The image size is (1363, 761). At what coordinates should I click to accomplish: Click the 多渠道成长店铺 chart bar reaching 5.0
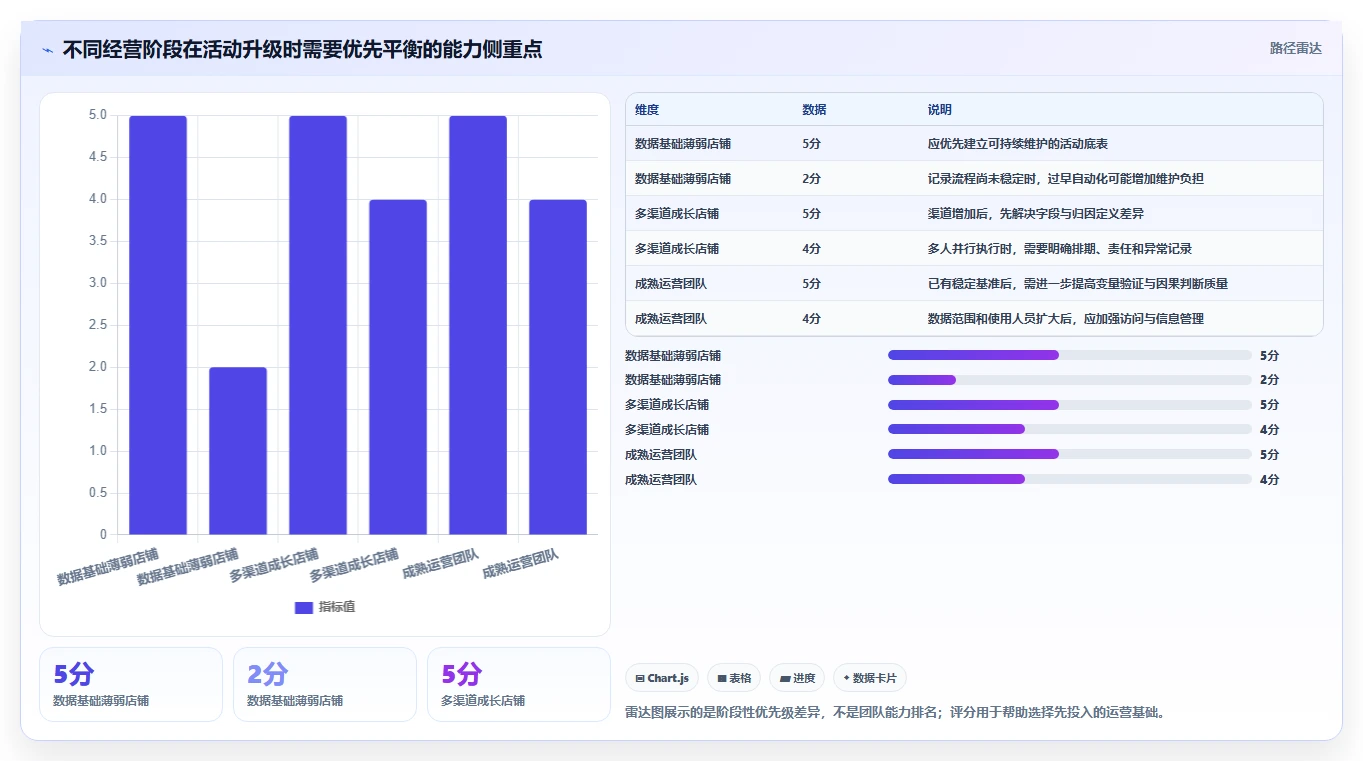pyautogui.click(x=318, y=325)
